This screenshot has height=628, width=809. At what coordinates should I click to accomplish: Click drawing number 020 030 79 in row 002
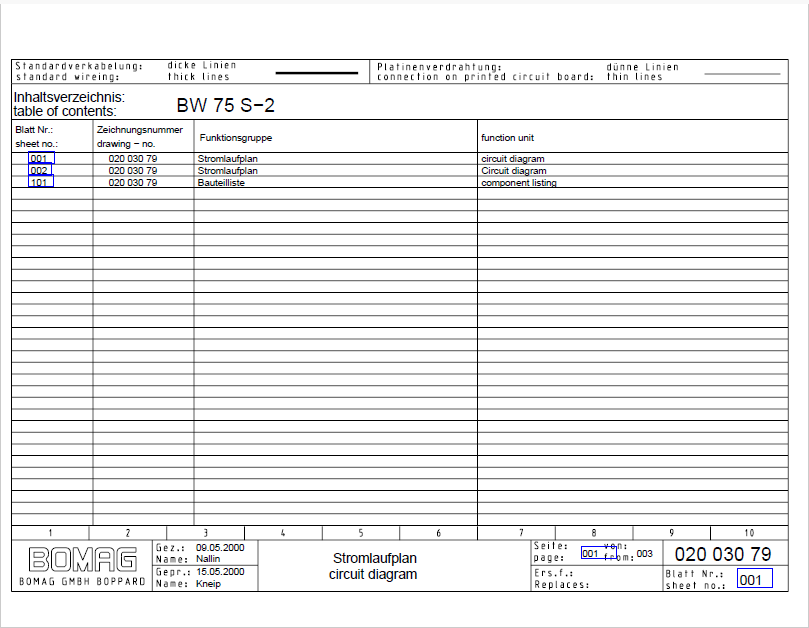pyautogui.click(x=133, y=170)
